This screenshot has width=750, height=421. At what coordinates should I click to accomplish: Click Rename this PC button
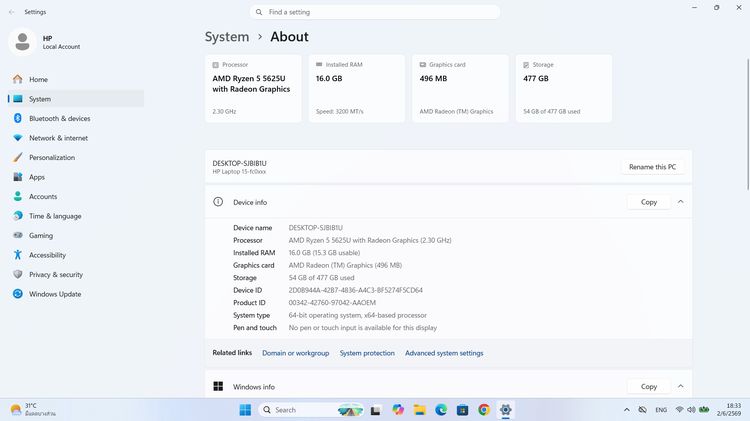(652, 167)
